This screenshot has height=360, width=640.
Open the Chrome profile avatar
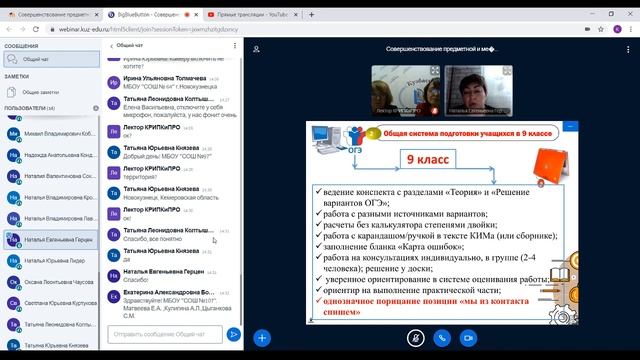tap(618, 29)
